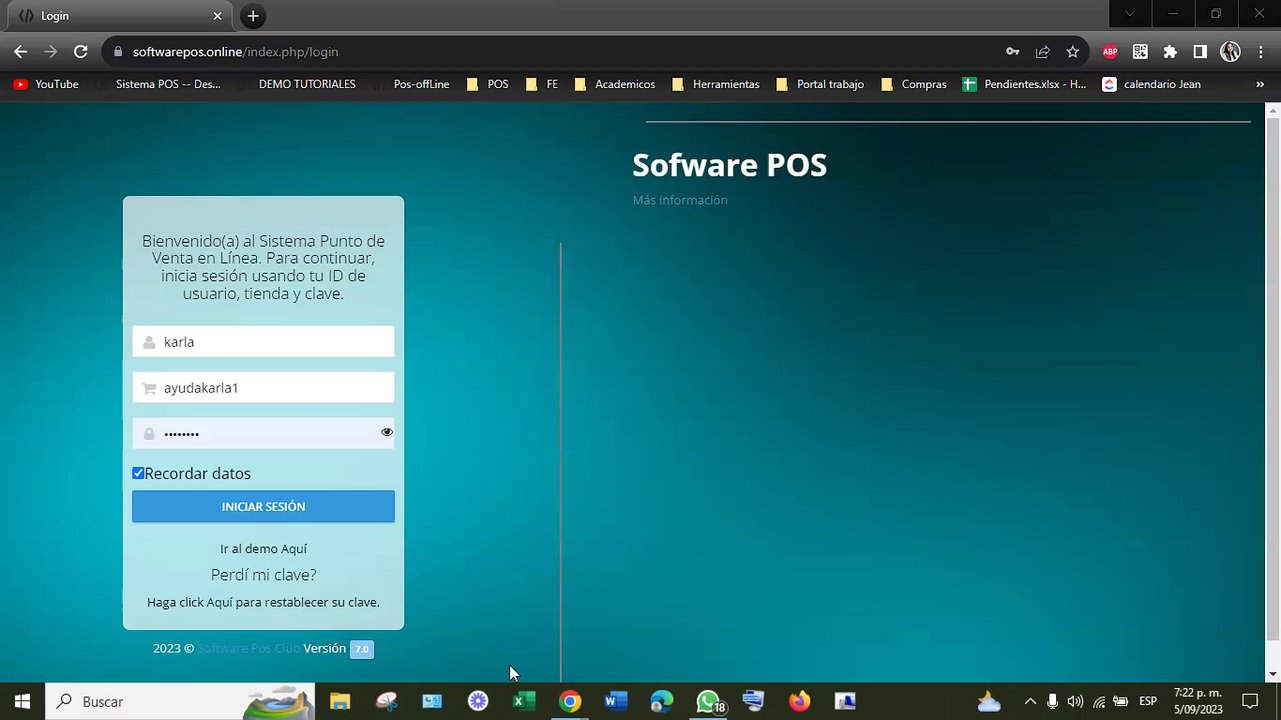Click the version 7.0 badge
The width and height of the screenshot is (1281, 720).
[x=362, y=649]
